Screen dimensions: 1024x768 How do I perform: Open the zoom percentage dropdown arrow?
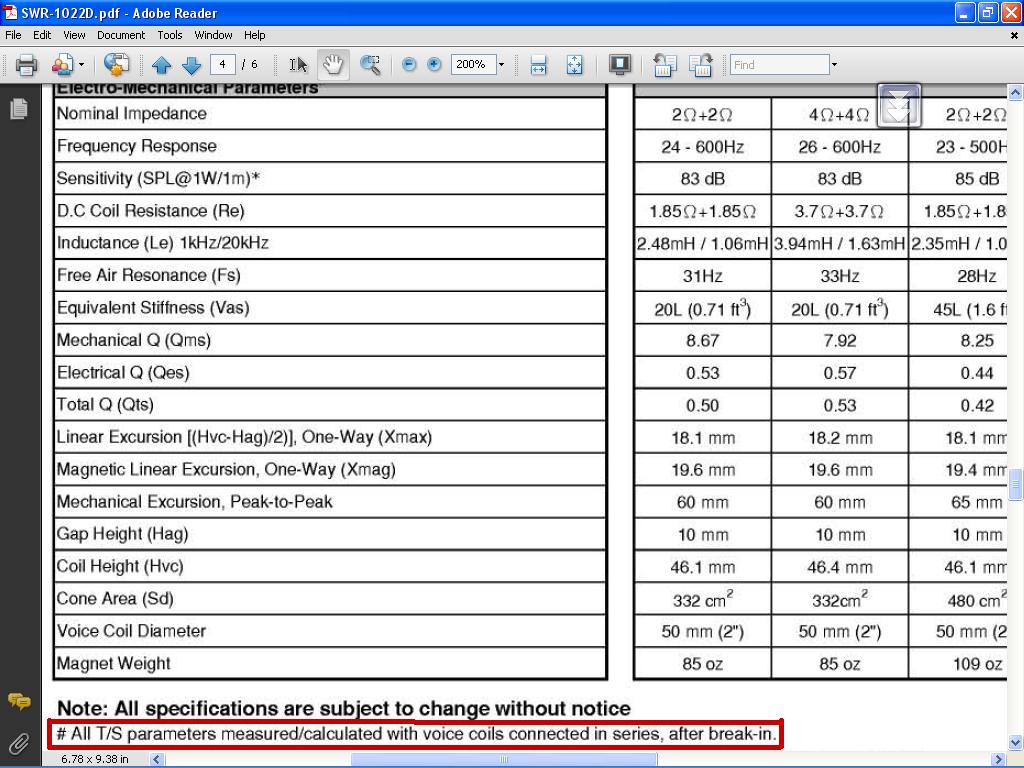(x=502, y=65)
